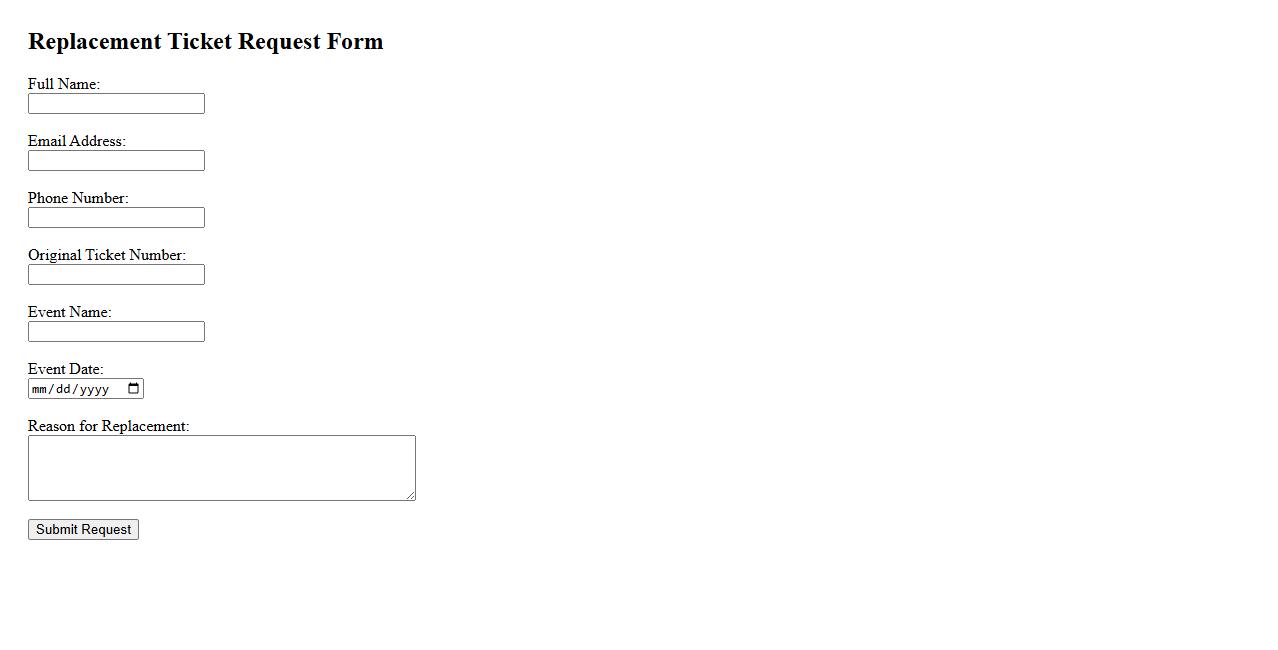Click the Full Name text field
Screen dimensions: 1278x650
click(x=116, y=104)
